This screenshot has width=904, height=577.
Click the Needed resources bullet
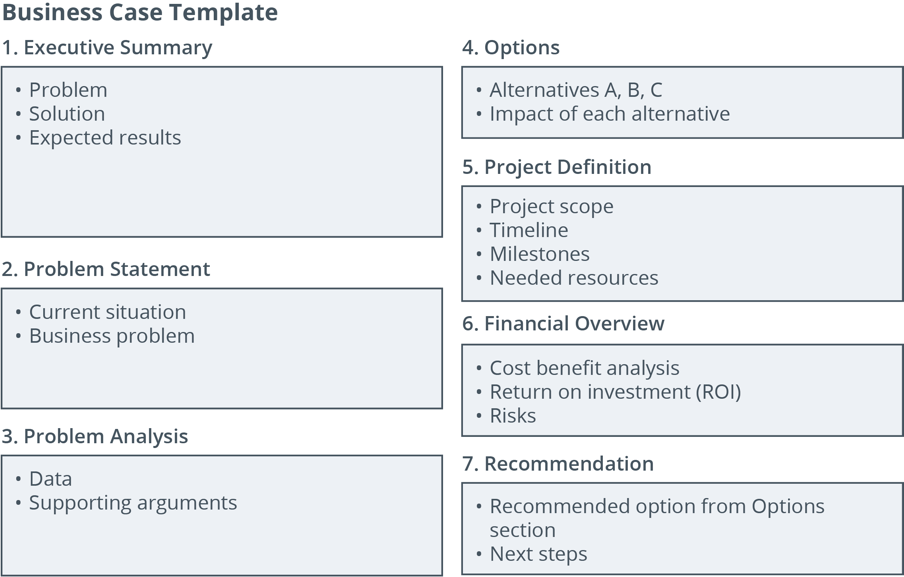click(x=574, y=278)
